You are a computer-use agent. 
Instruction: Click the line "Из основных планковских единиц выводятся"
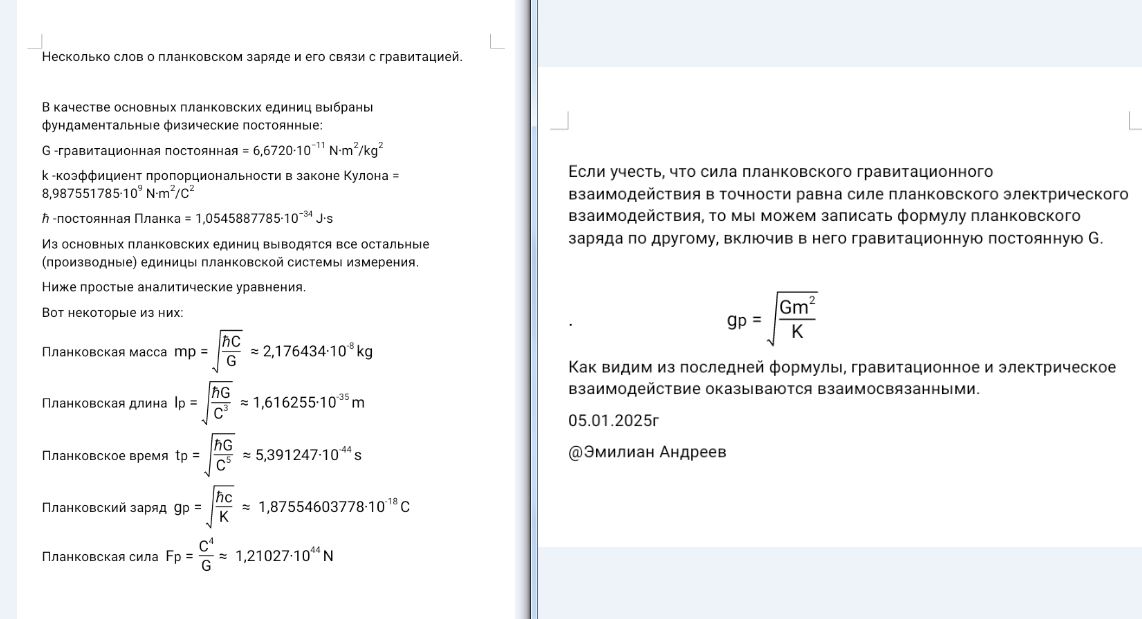click(x=235, y=244)
